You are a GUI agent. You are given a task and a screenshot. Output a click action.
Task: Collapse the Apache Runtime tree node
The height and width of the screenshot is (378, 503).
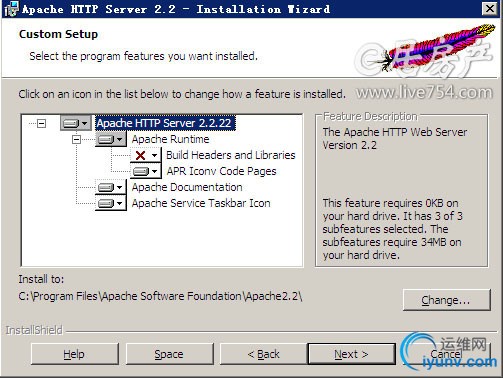click(x=76, y=139)
